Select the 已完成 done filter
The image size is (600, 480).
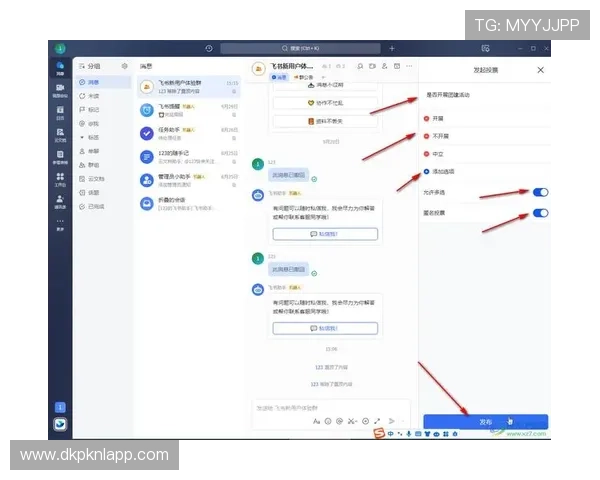coord(103,206)
